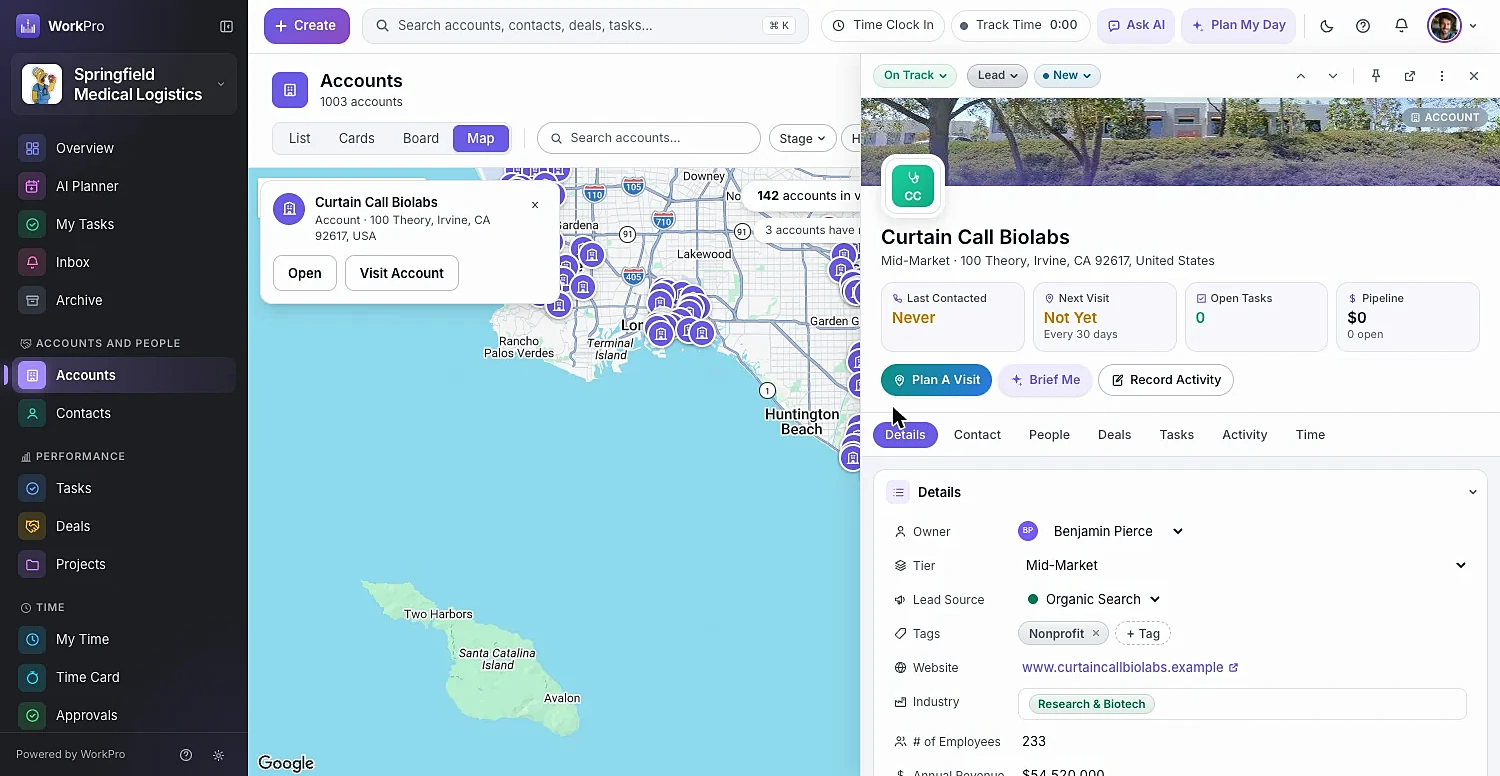Screen dimensions: 1500x776
Task: Click the Record Activity button
Action: [1166, 380]
